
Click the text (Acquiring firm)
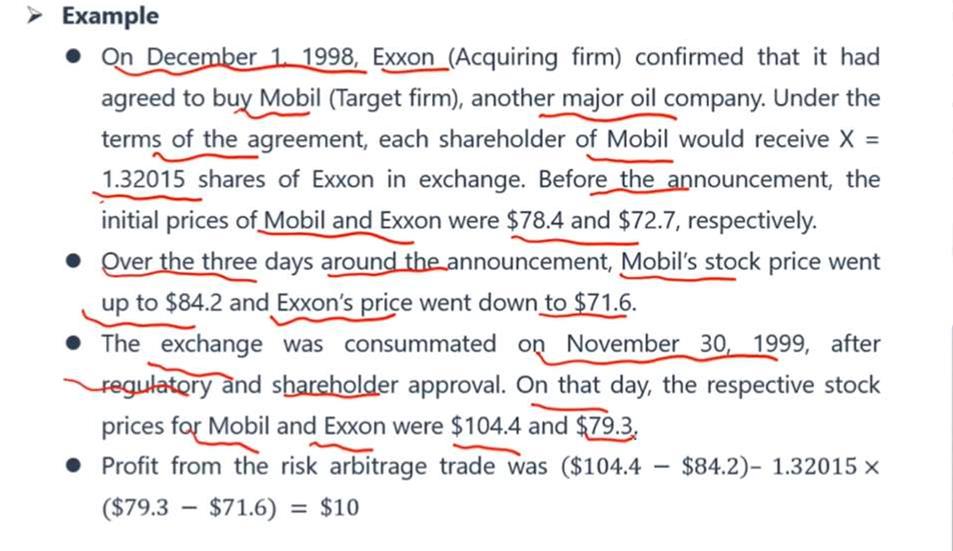535,57
